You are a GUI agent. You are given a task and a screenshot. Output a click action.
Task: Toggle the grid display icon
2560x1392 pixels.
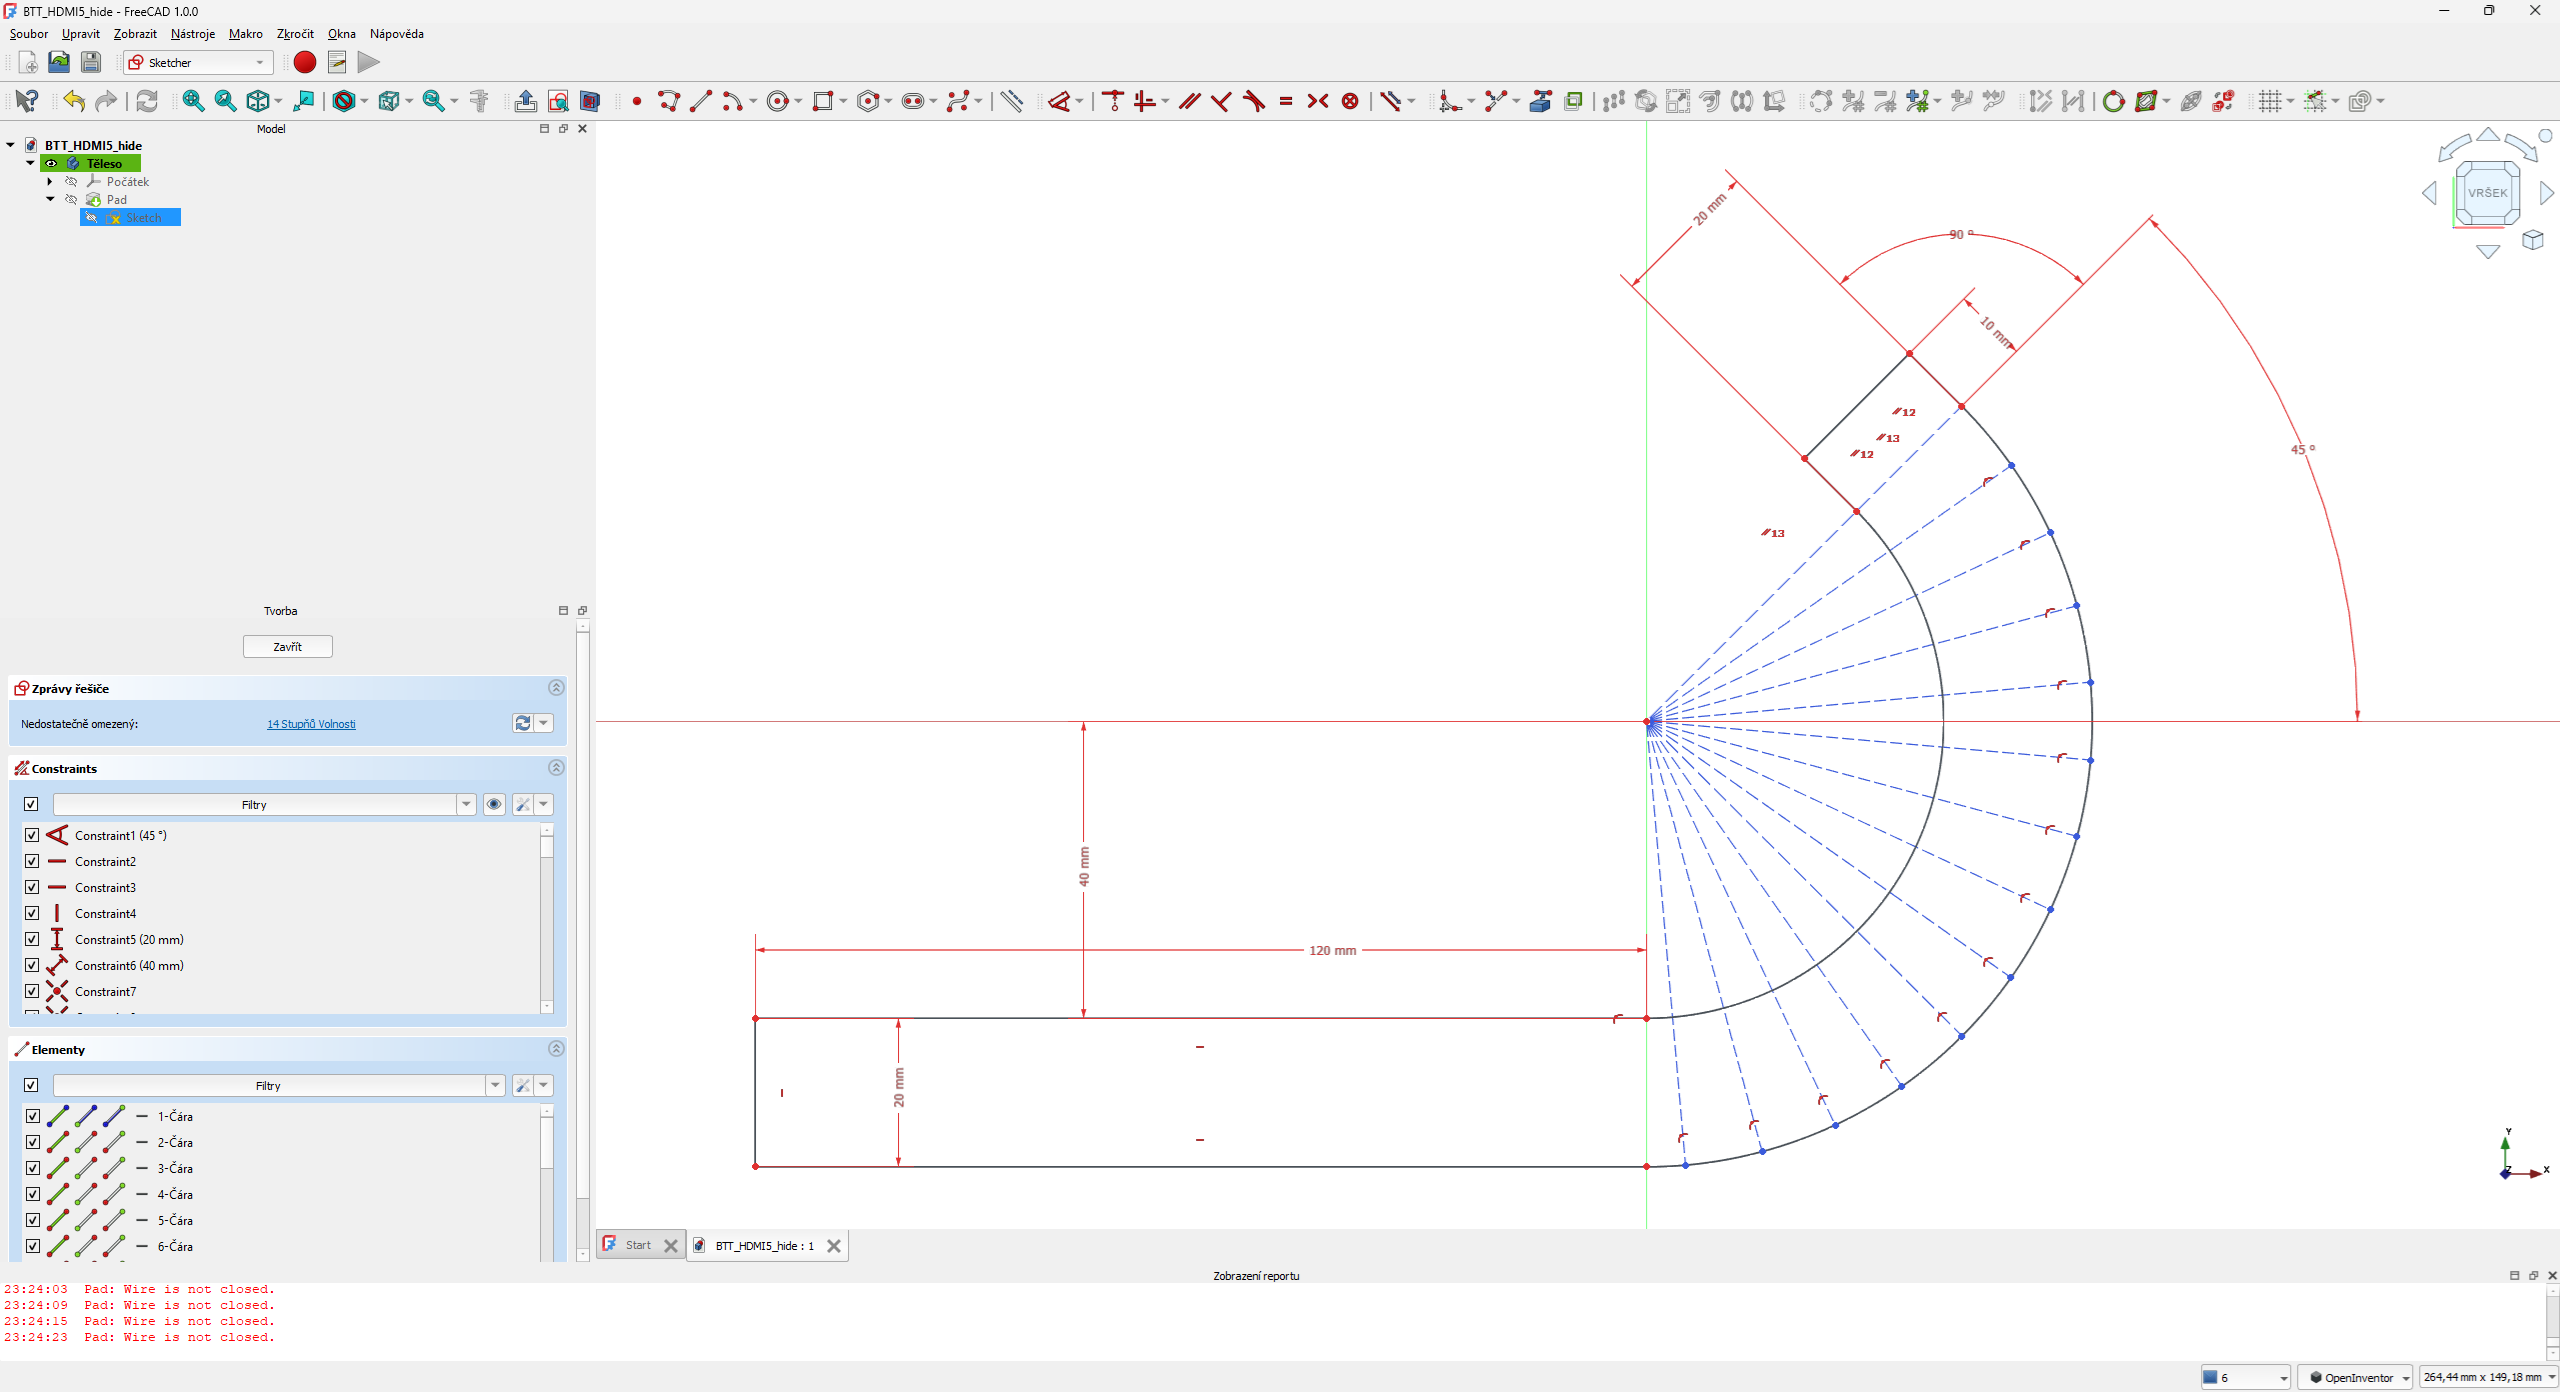tap(2270, 101)
